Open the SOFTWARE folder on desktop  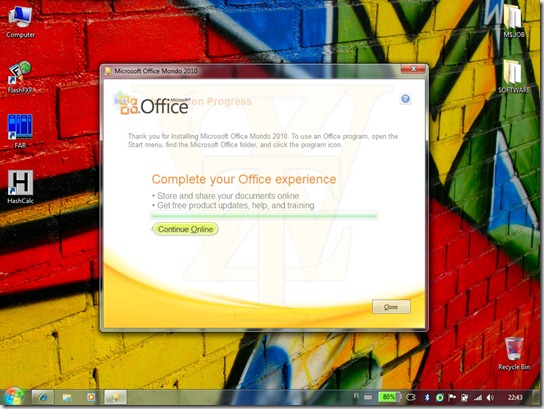pos(514,76)
